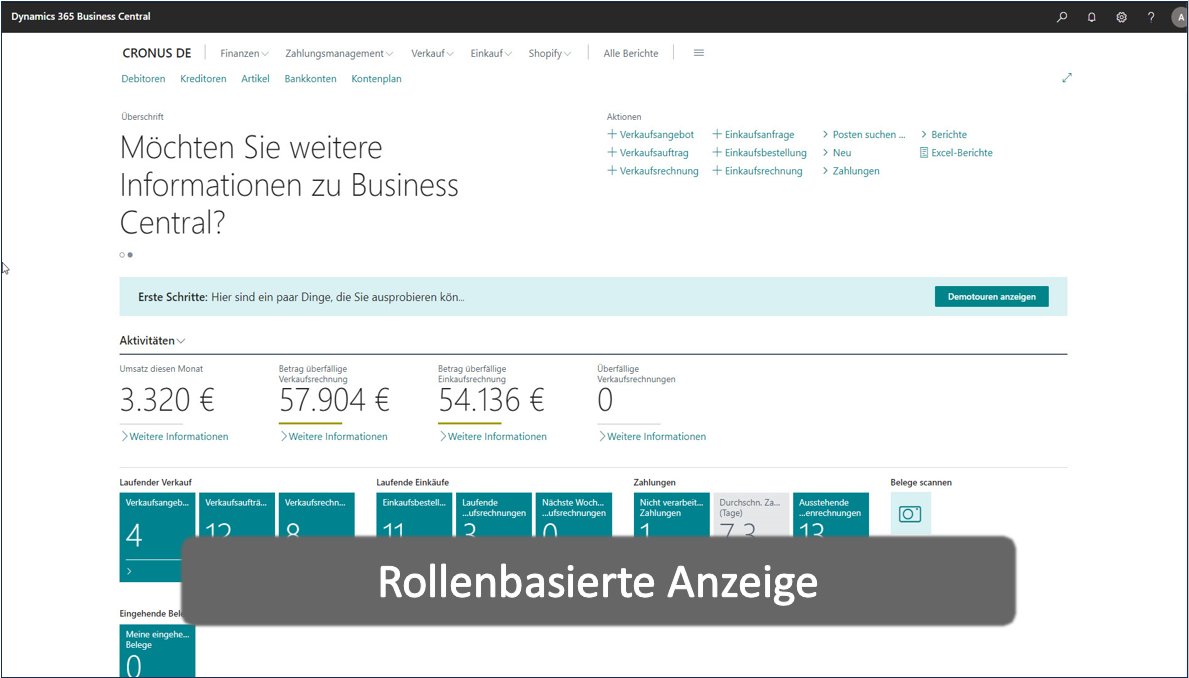Open the Meine eingehenden Belege tile
The height and width of the screenshot is (678, 1189).
pos(157,650)
